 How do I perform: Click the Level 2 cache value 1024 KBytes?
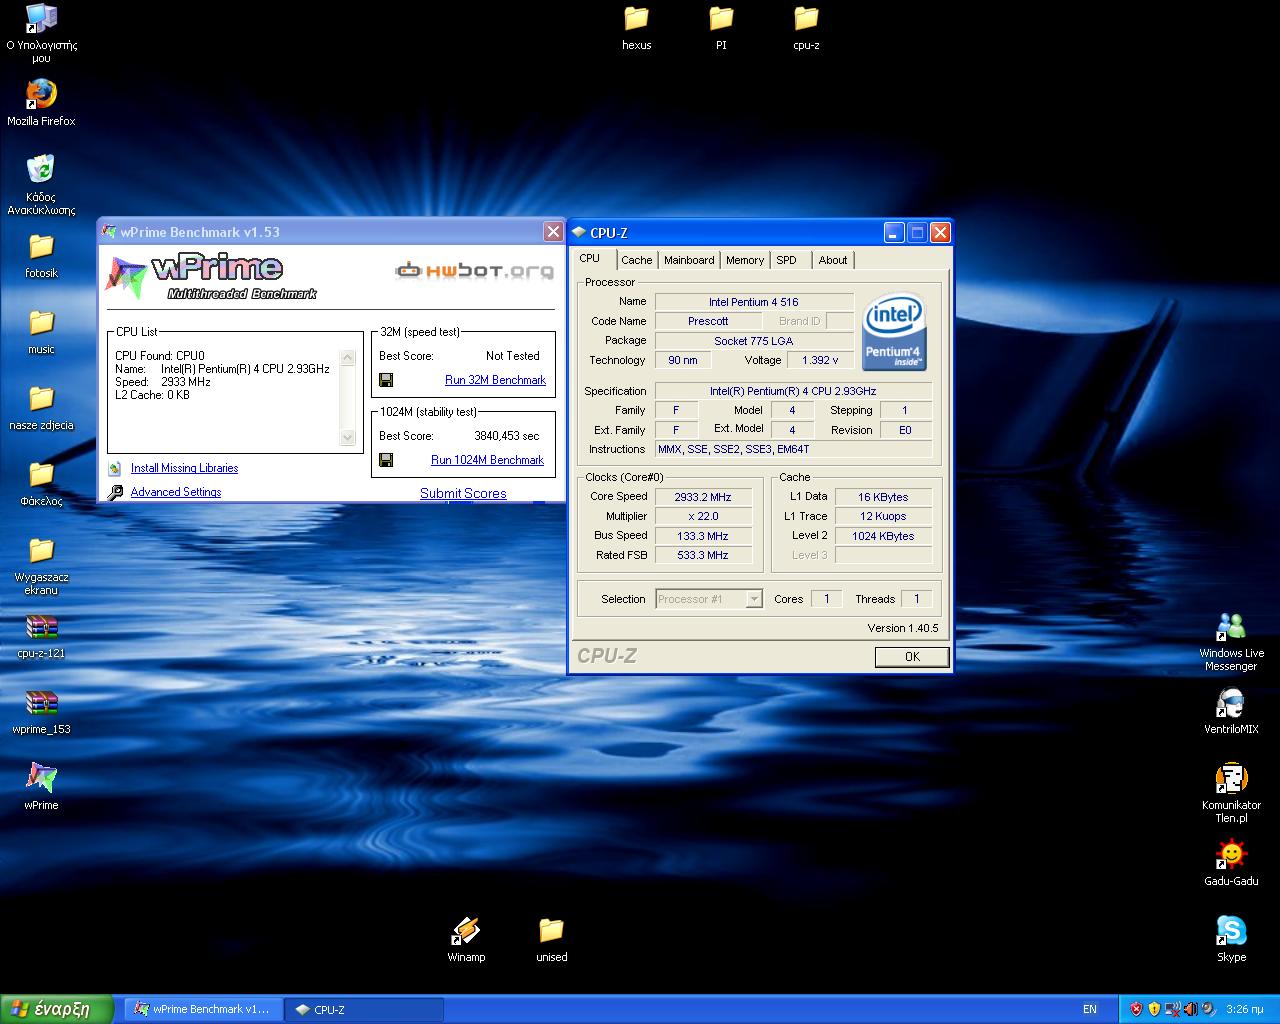883,536
